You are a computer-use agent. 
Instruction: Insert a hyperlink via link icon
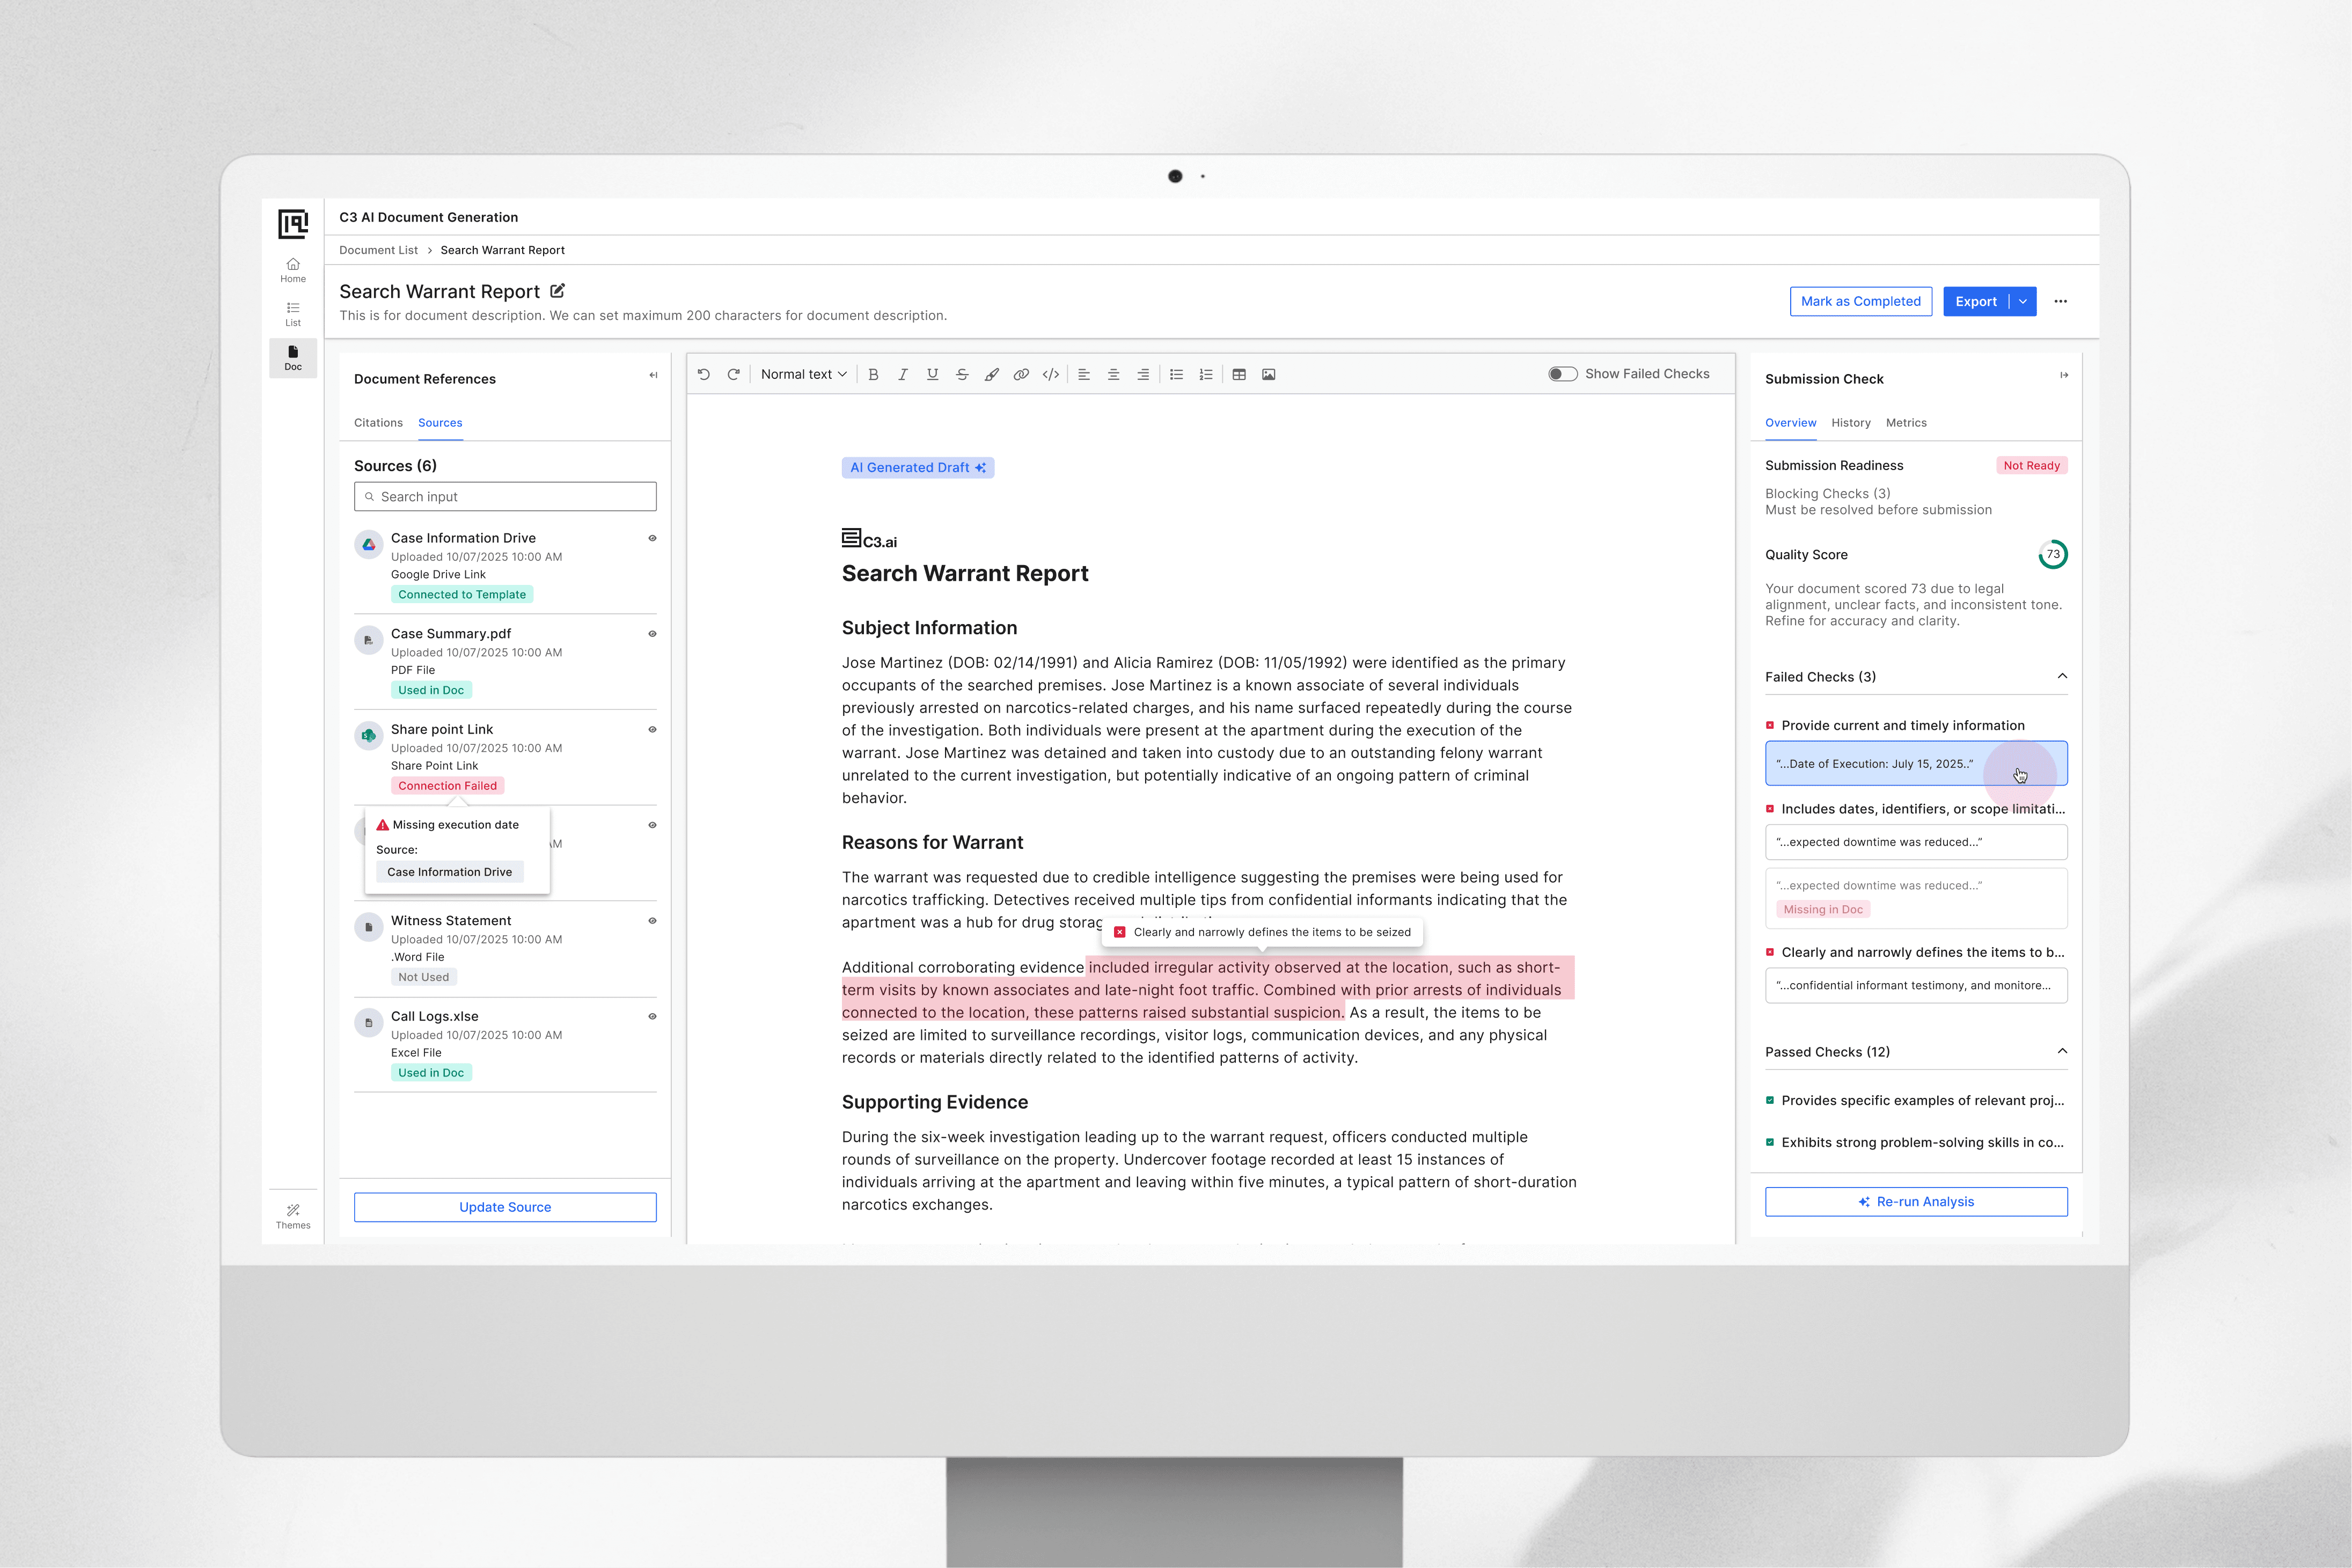pyautogui.click(x=1021, y=374)
